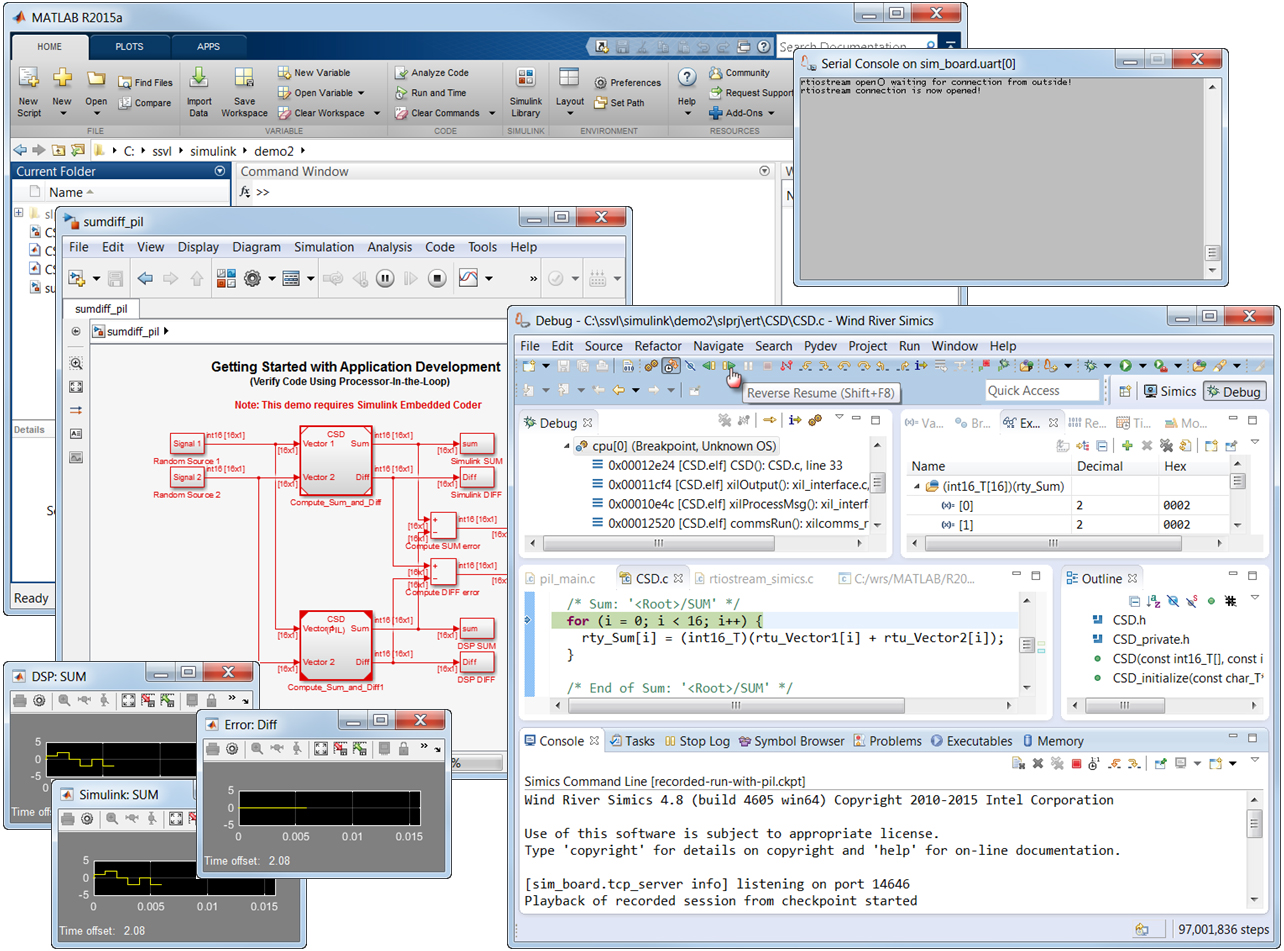Toggle the Sample Time Display palette icon
This screenshot has height=951, width=1284.
pos(76,410)
